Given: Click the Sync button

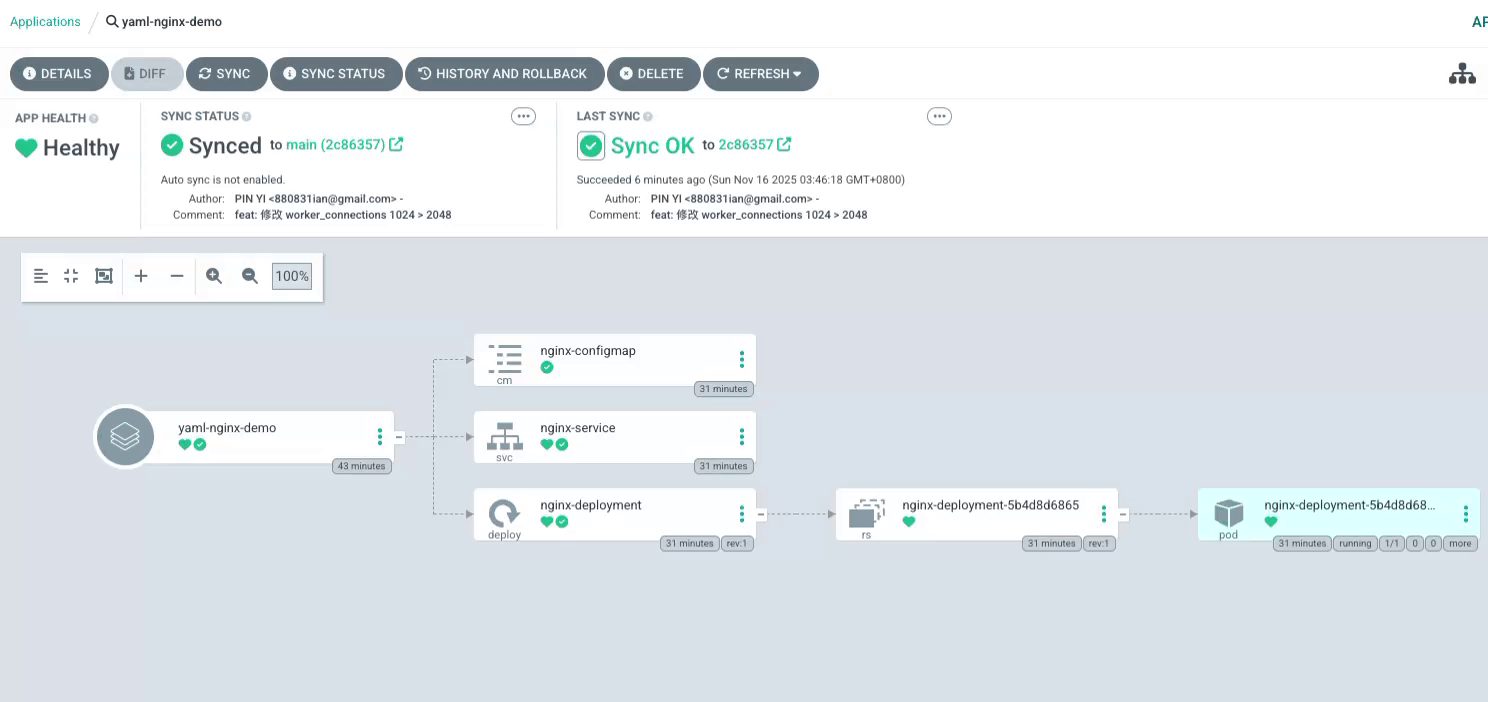Looking at the screenshot, I should (x=225, y=74).
